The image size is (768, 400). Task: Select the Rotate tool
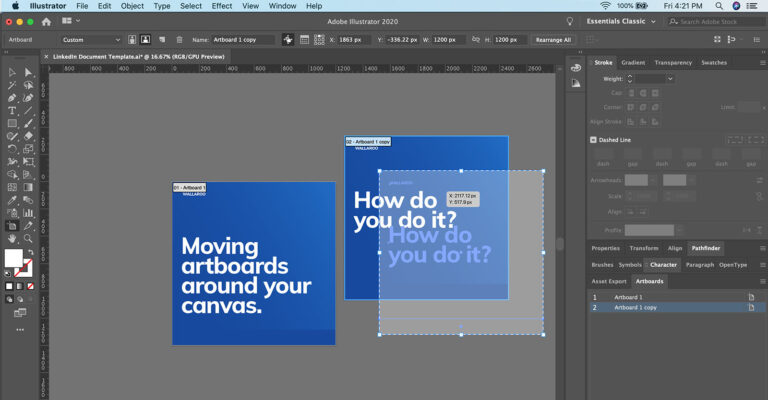click(x=12, y=149)
